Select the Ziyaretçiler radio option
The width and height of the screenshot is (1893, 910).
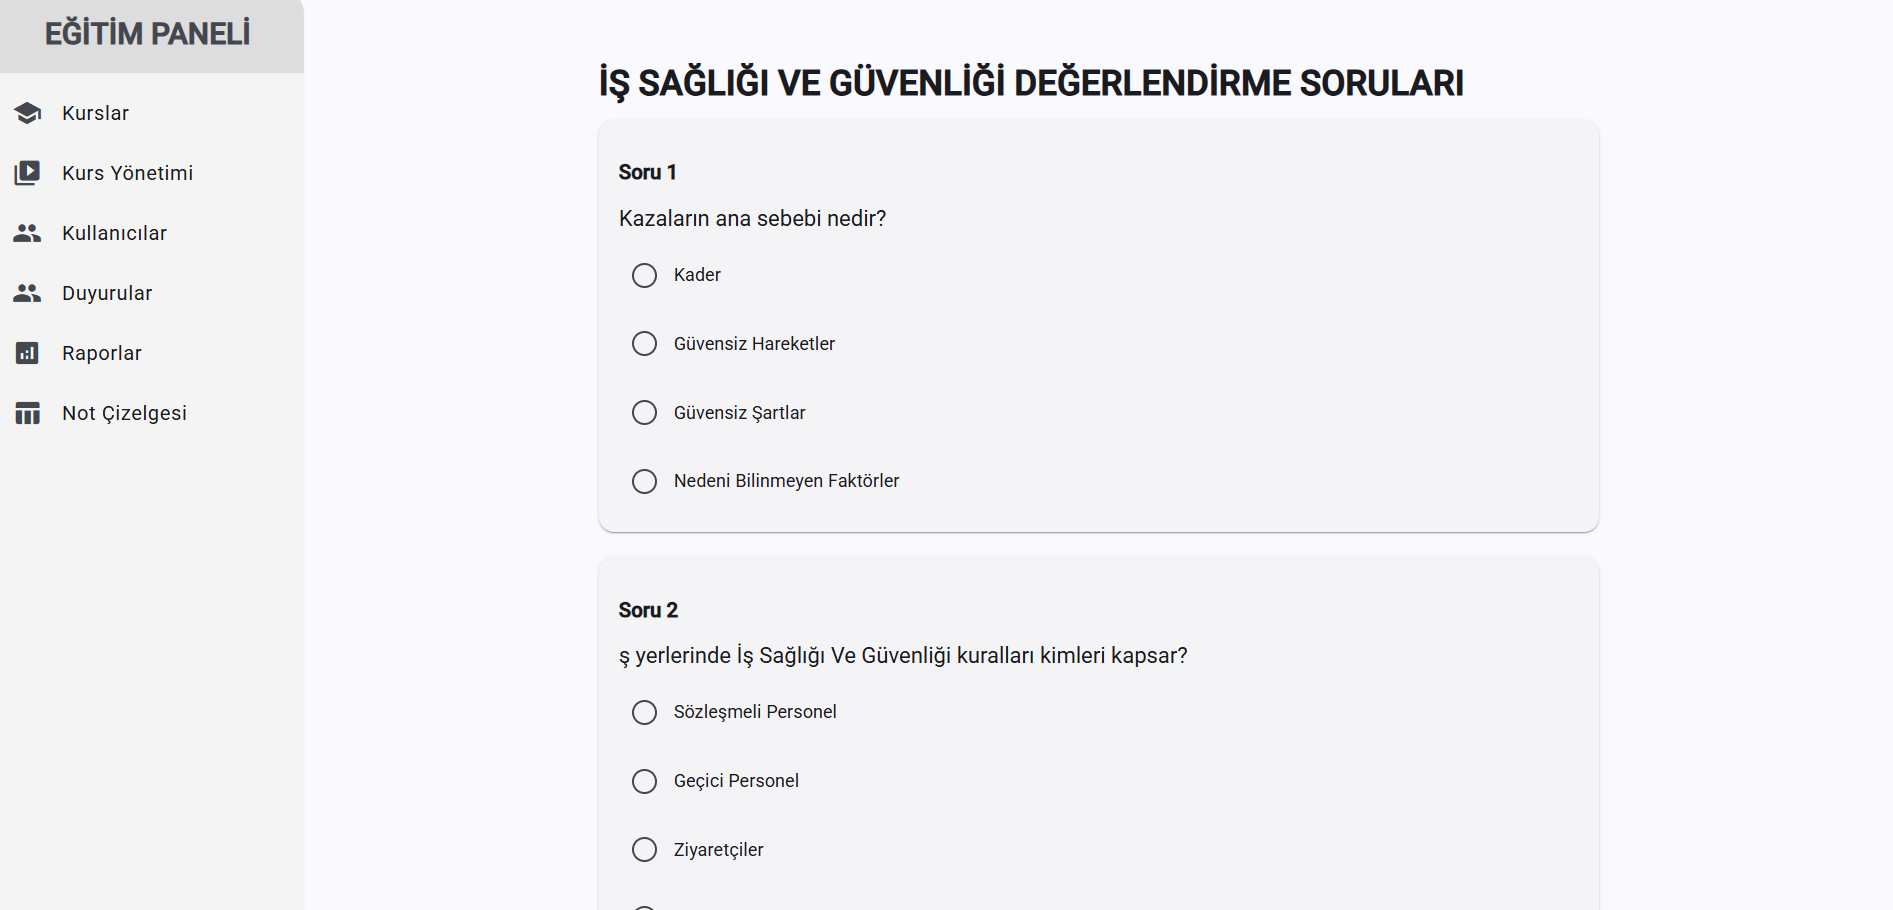[645, 850]
